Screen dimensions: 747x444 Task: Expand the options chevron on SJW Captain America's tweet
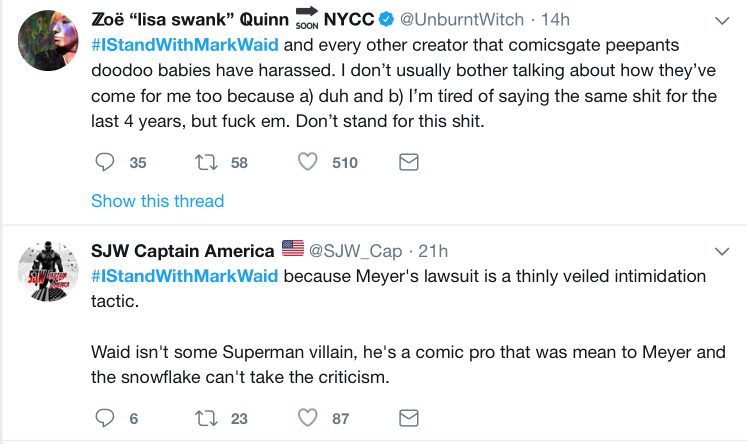(722, 252)
